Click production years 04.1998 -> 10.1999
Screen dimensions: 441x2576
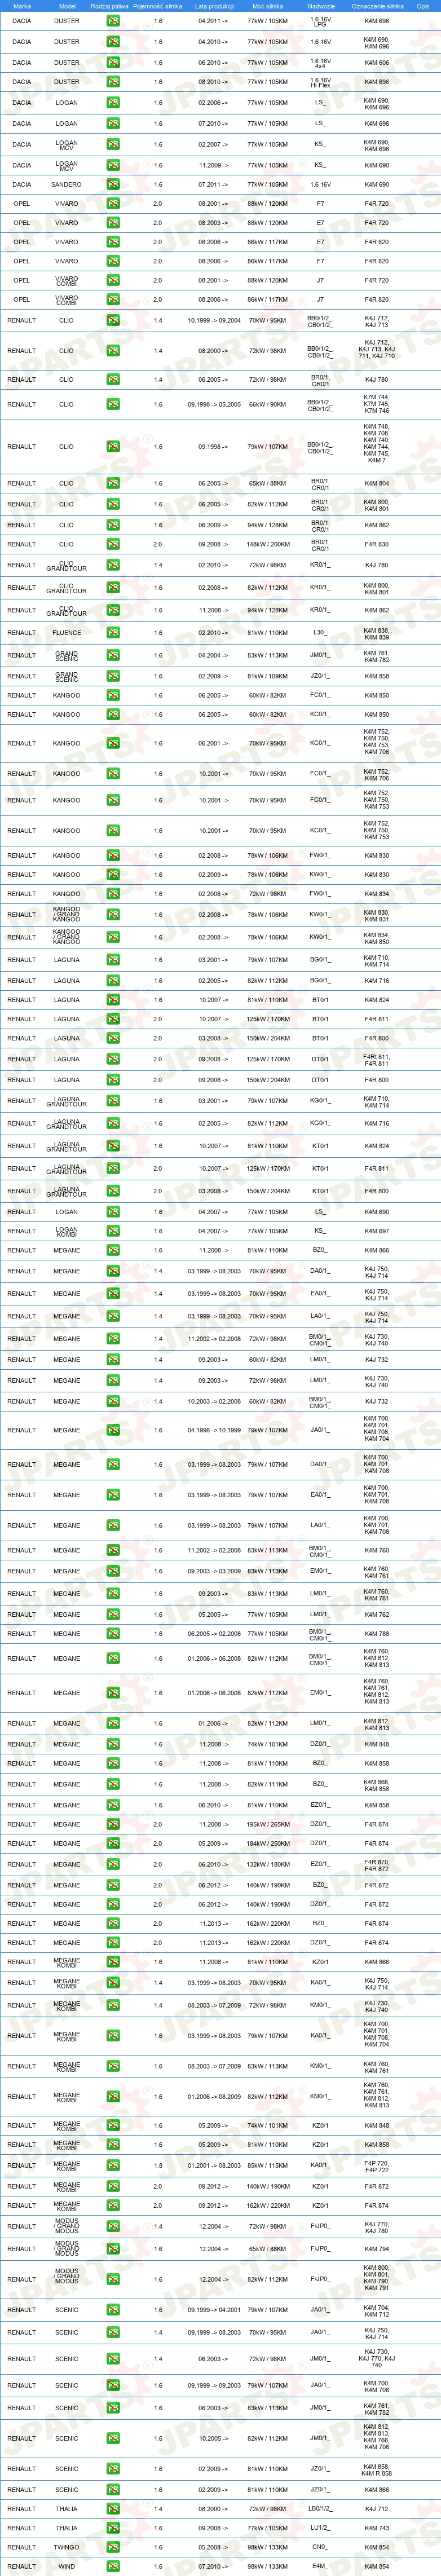pyautogui.click(x=214, y=1430)
